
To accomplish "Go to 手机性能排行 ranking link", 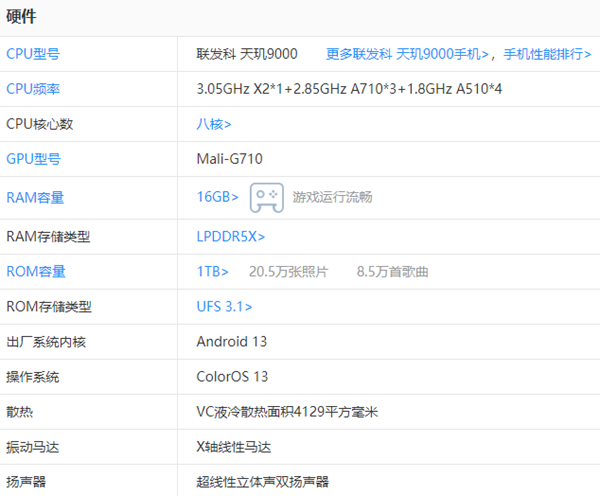I will pos(547,54).
